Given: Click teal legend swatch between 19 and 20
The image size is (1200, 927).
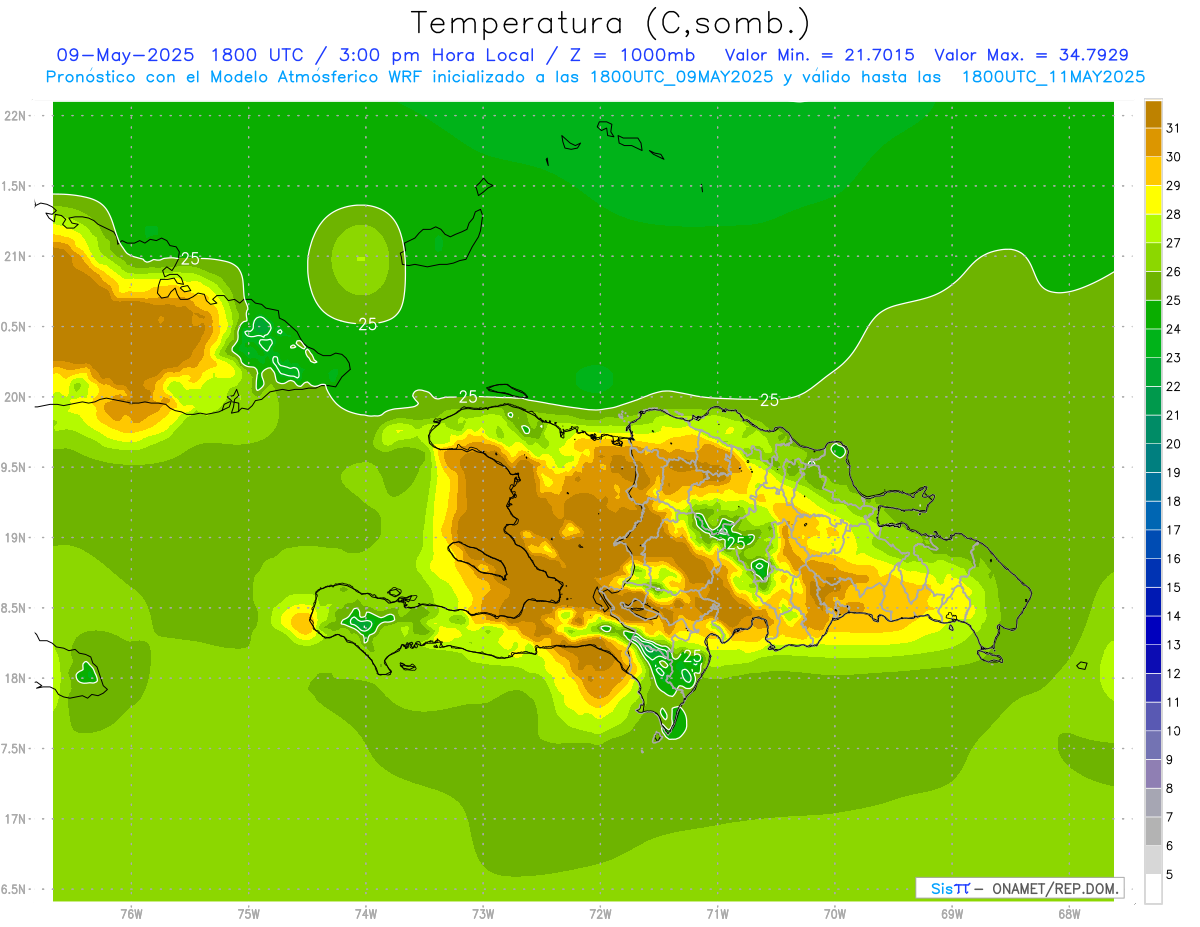Looking at the screenshot, I should pyautogui.click(x=1153, y=458).
